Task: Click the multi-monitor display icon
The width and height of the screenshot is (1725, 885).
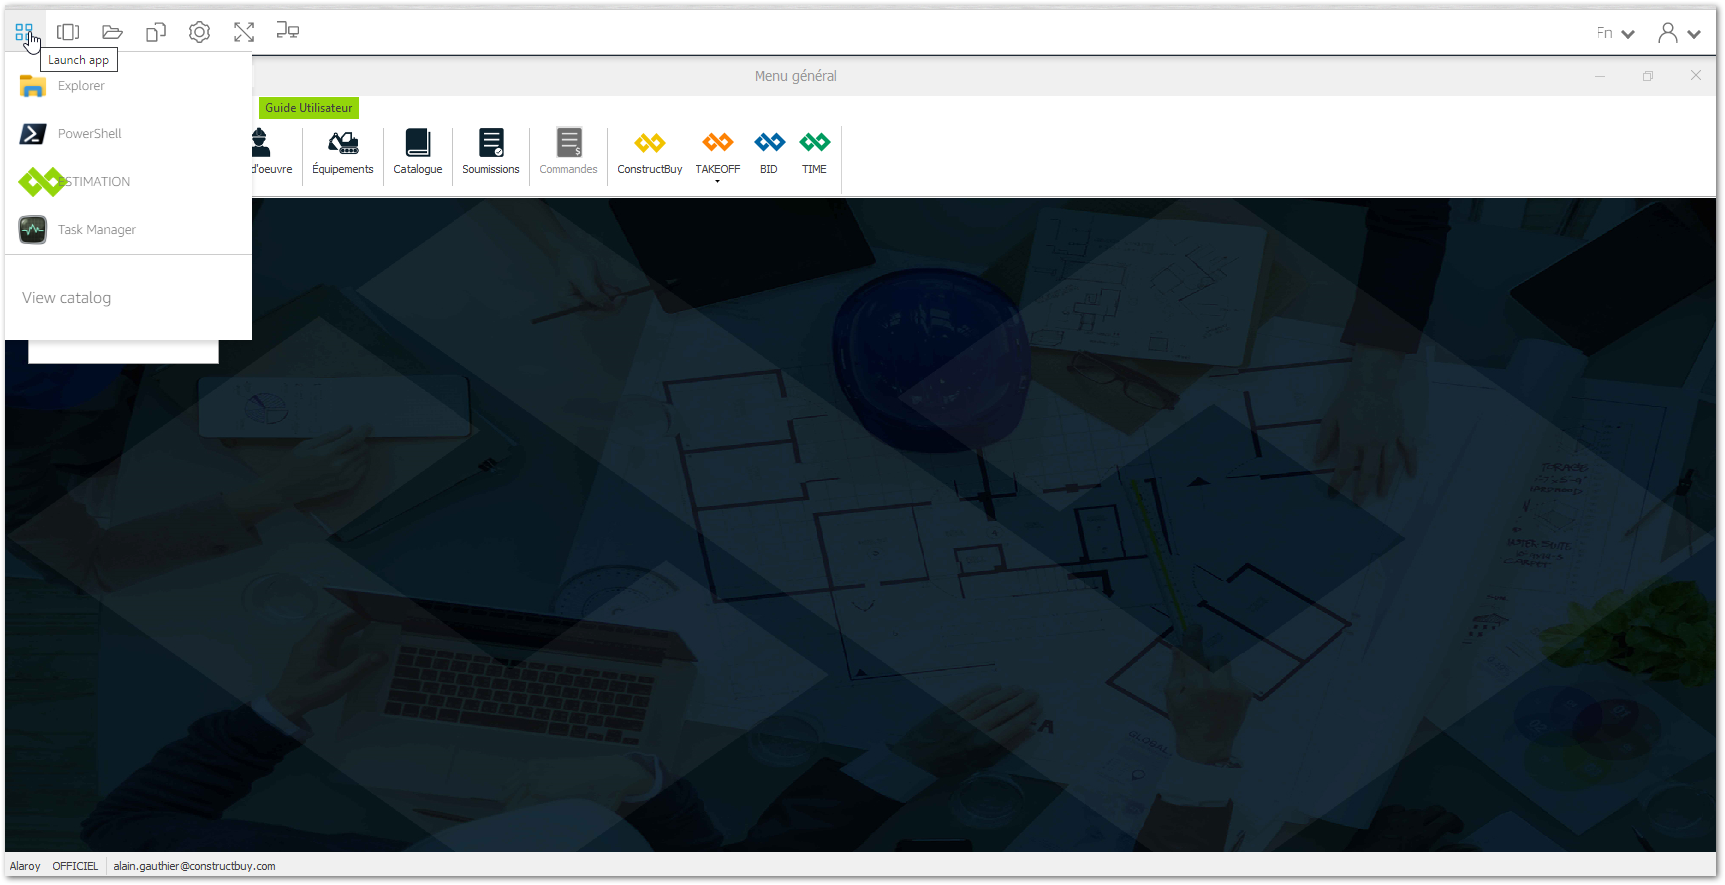Action: click(x=288, y=32)
